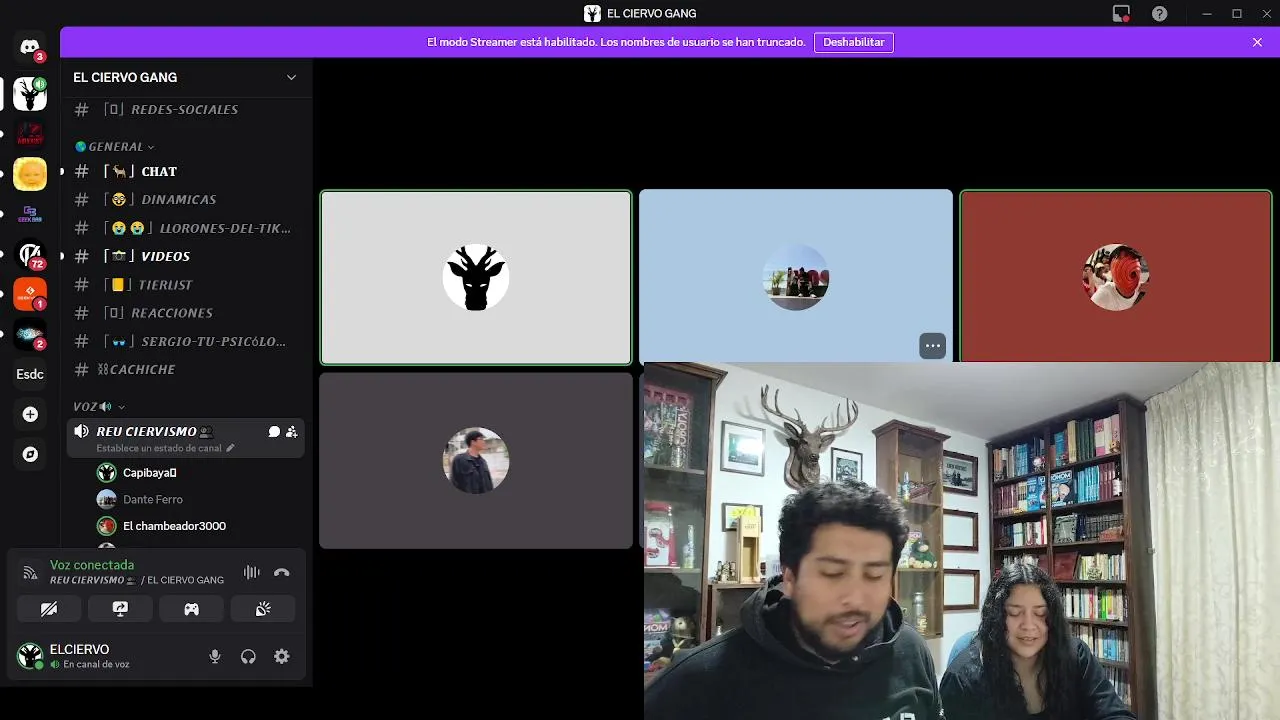The width and height of the screenshot is (1280, 720).
Task: Dismiss the Streamer mode banner
Action: tap(1257, 42)
